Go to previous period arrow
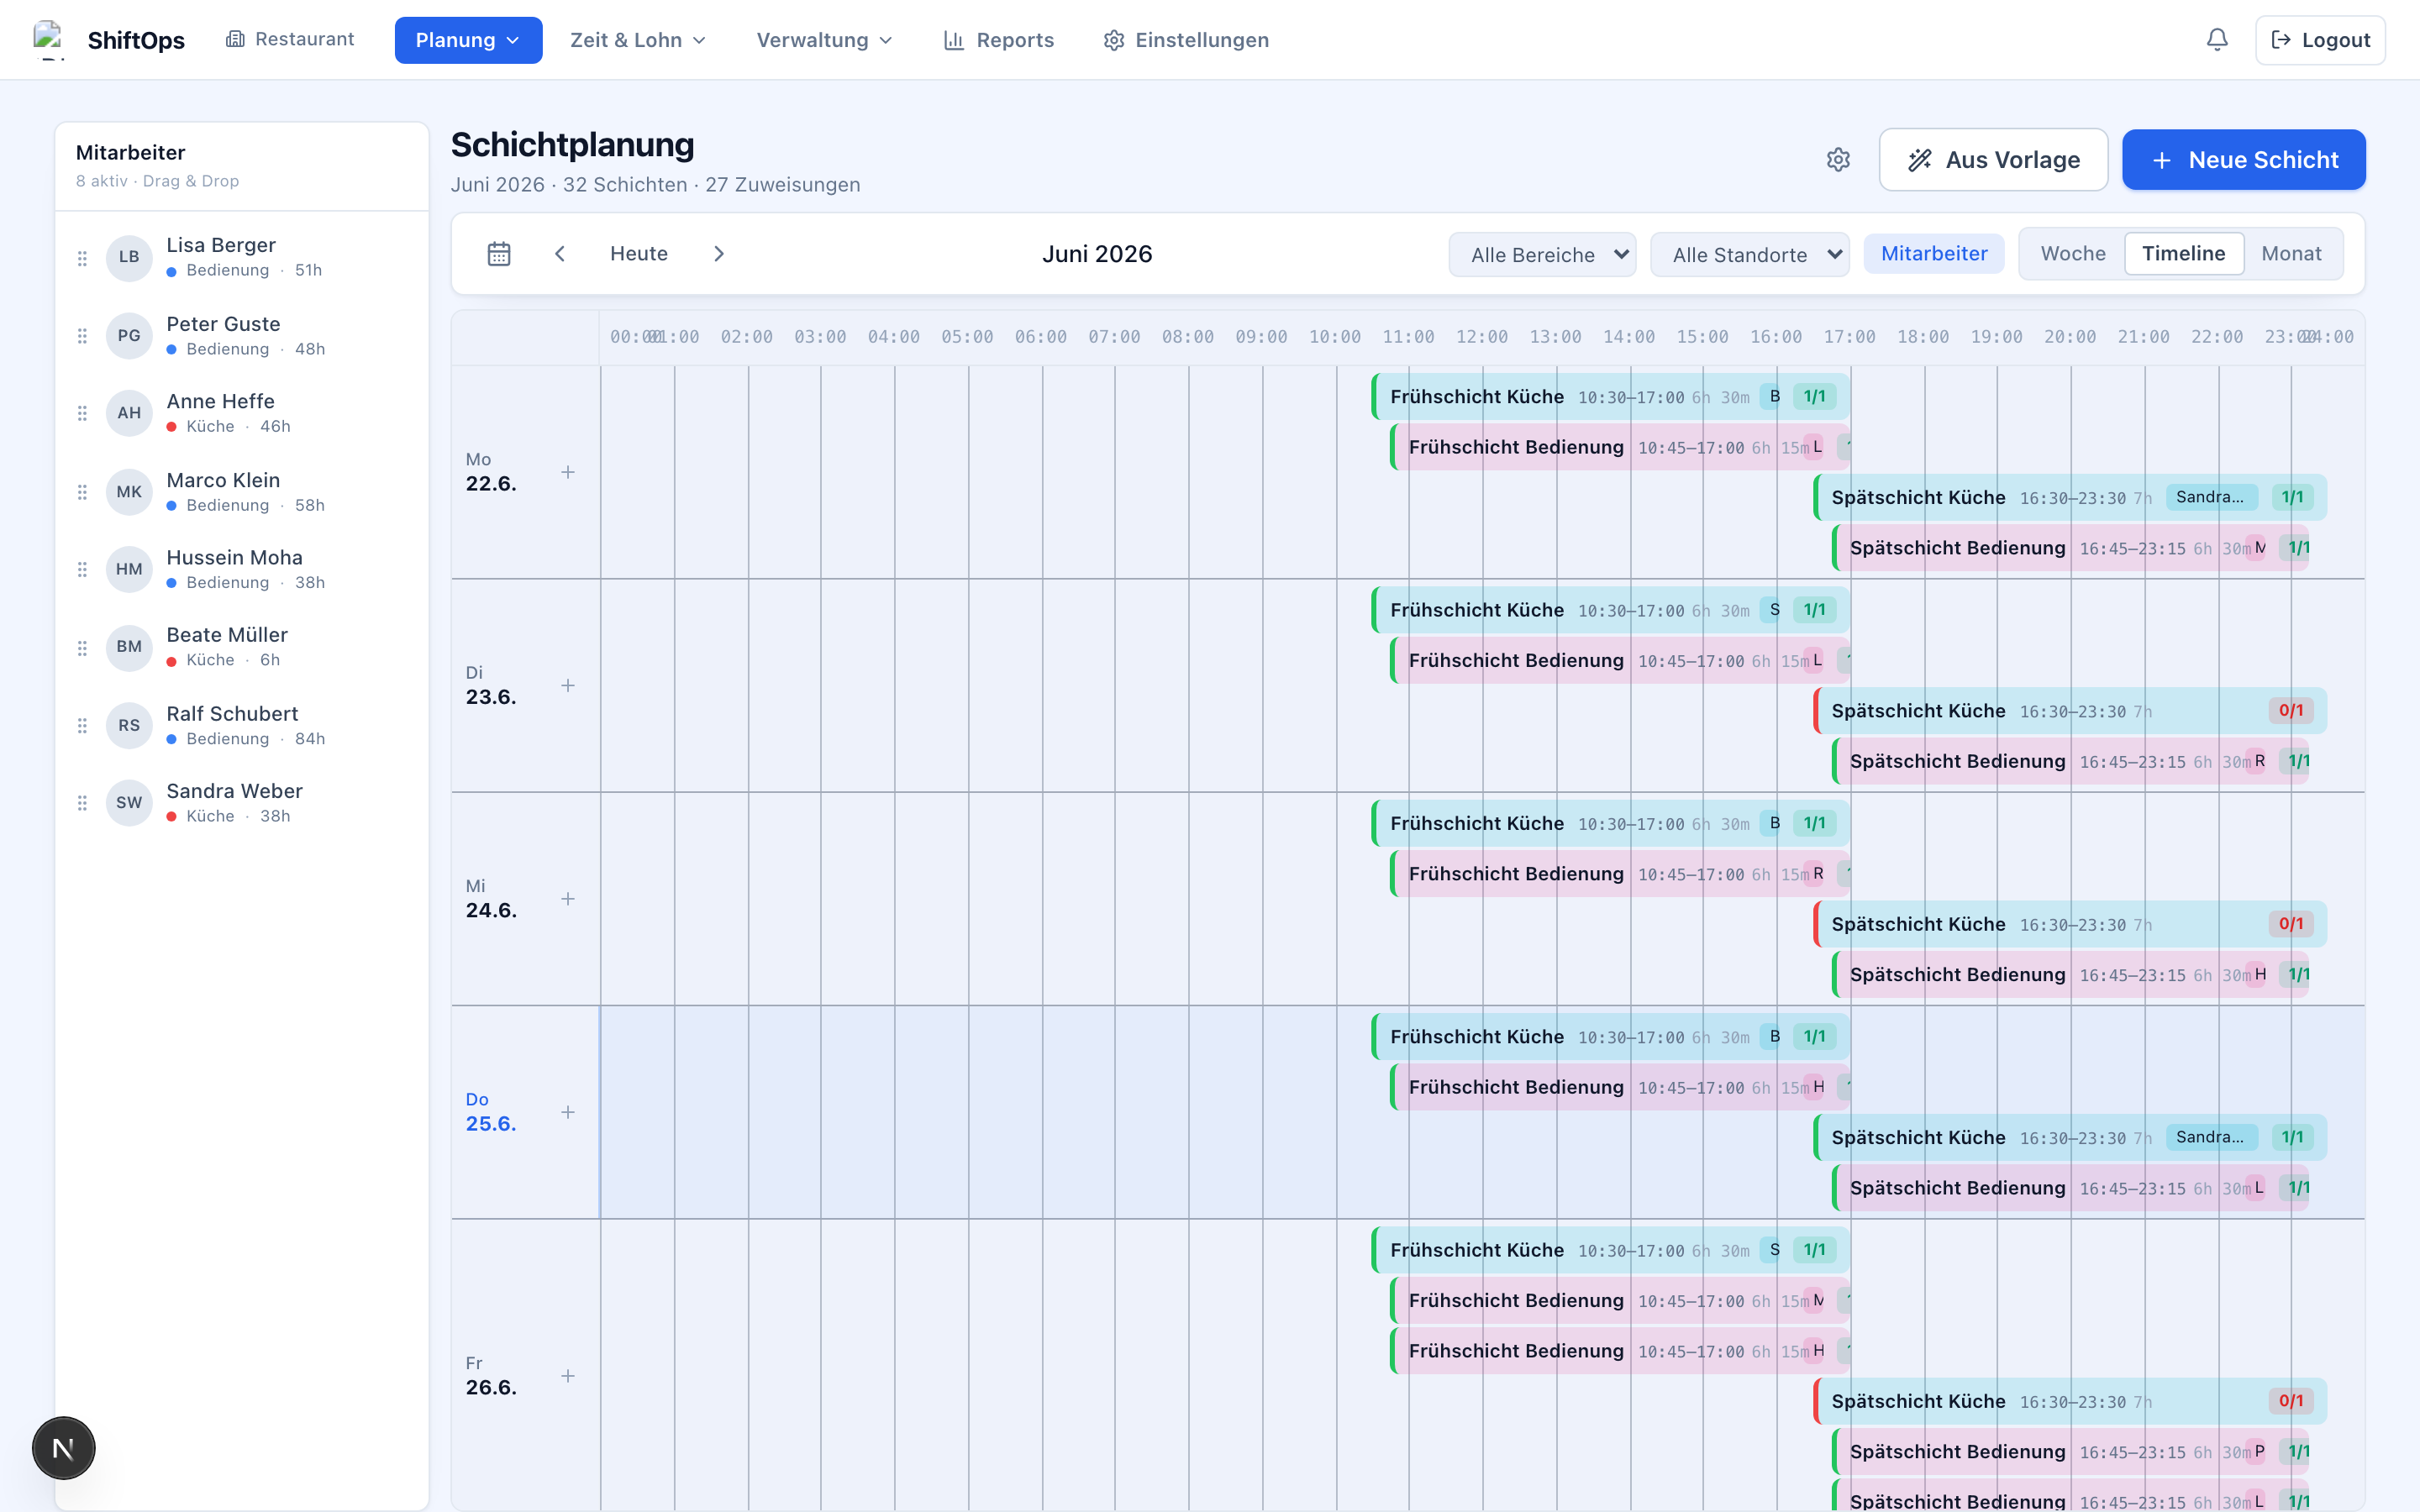 click(x=560, y=254)
